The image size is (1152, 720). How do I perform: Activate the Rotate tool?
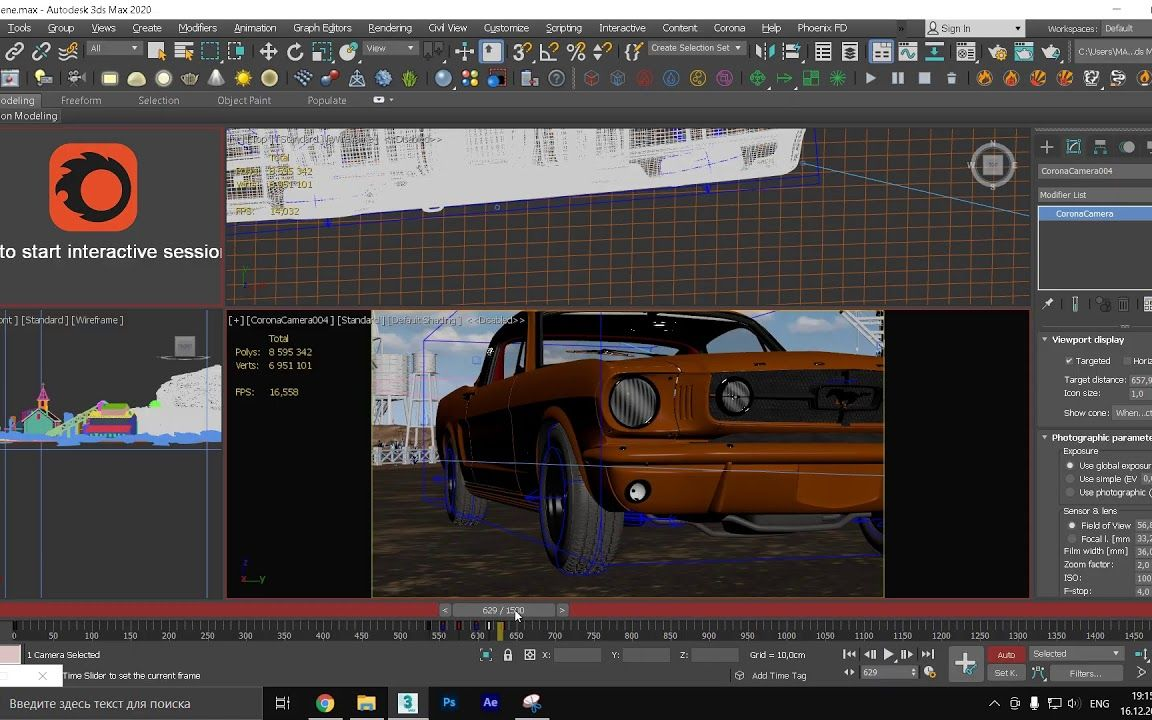click(295, 52)
